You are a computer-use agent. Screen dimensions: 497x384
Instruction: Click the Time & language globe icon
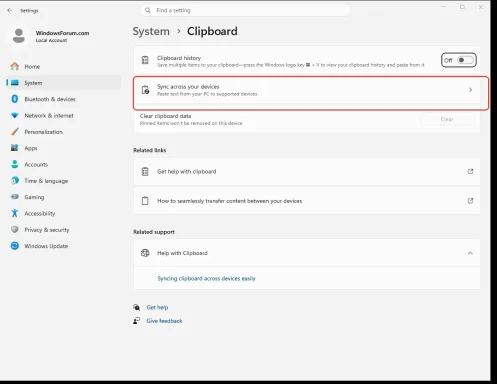tap(15, 180)
